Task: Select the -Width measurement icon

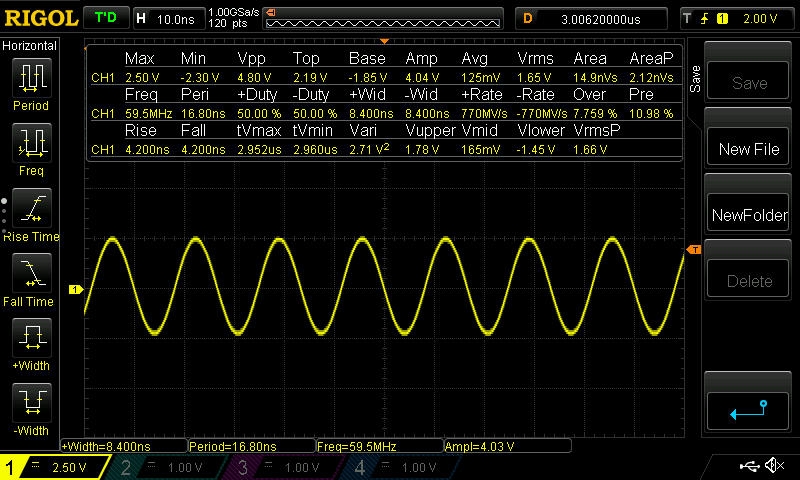Action: pos(30,405)
